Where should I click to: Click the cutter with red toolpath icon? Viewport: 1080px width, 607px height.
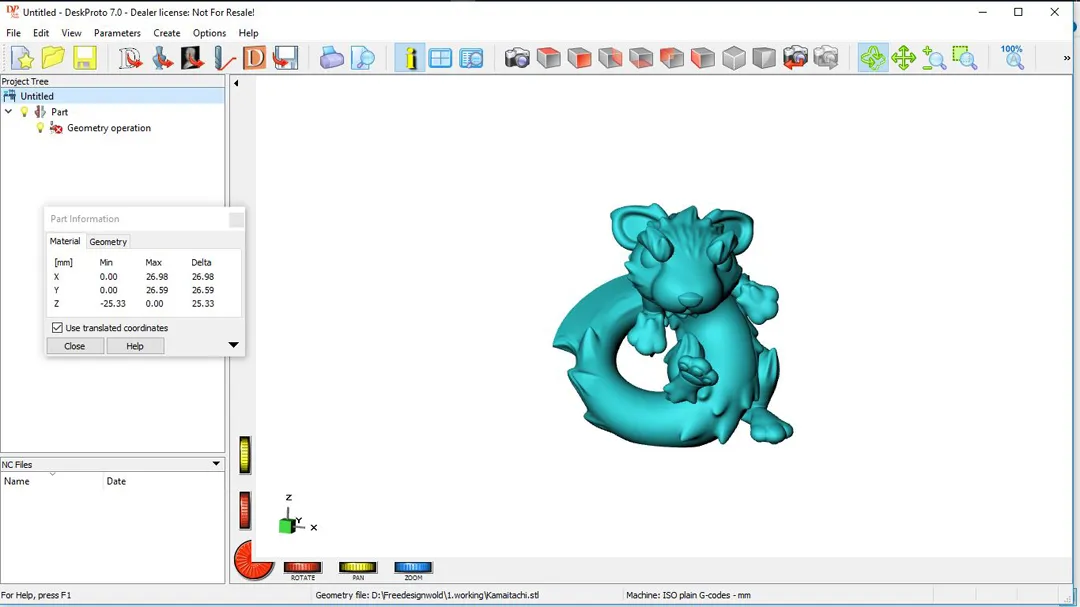click(224, 59)
